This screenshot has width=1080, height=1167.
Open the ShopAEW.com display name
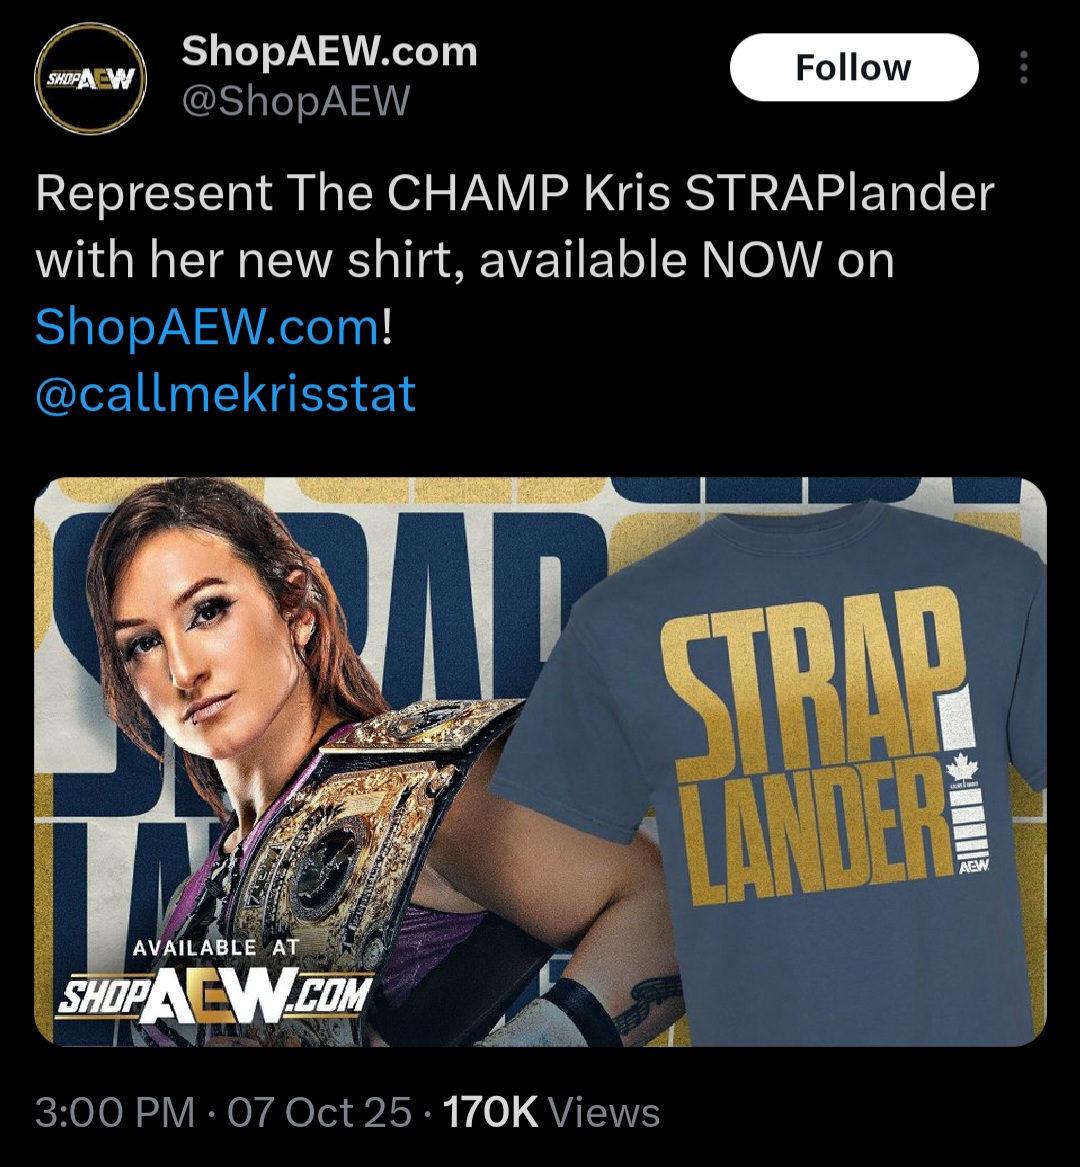[329, 51]
